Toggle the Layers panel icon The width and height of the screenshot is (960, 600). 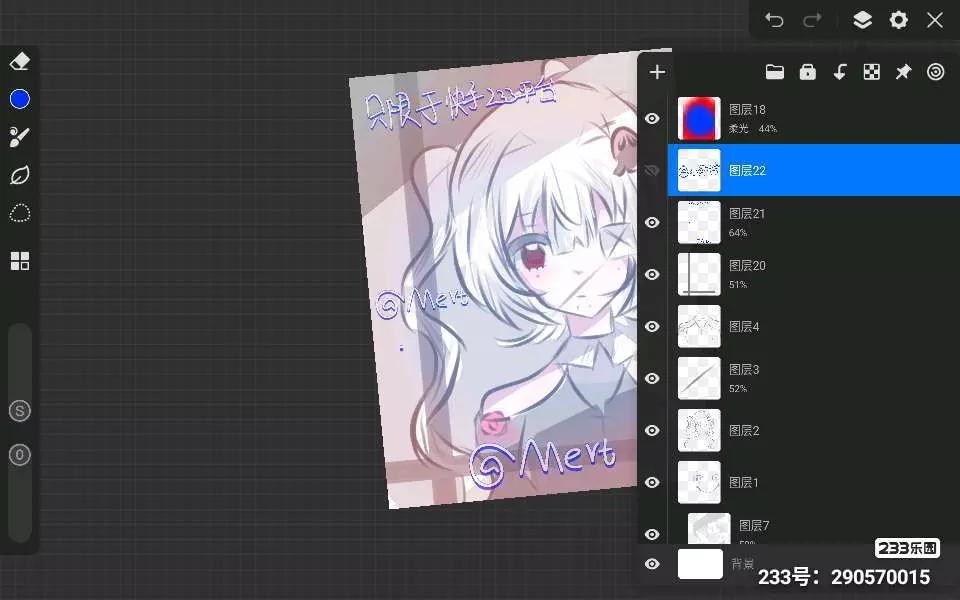click(862, 20)
